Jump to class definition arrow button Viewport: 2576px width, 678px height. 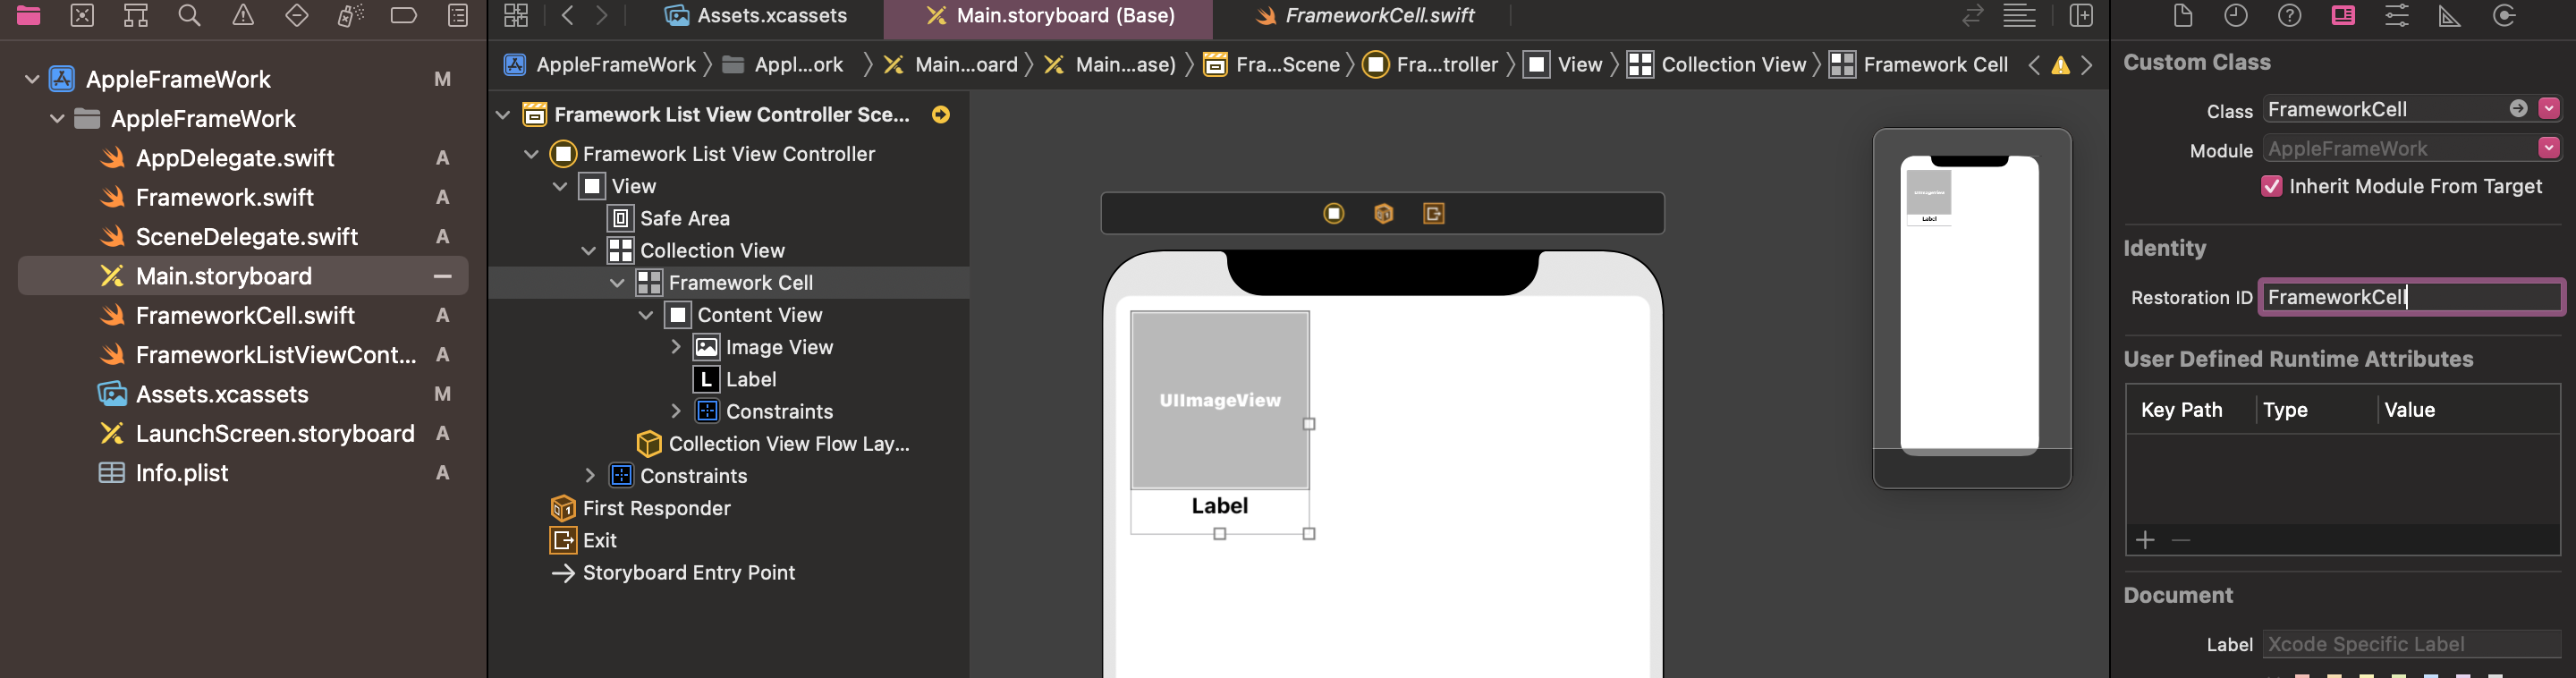click(x=2519, y=108)
